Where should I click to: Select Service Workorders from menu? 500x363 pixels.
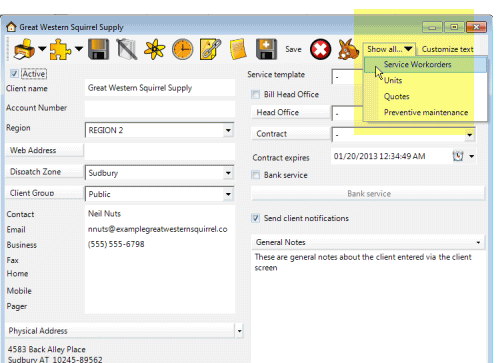click(425, 65)
